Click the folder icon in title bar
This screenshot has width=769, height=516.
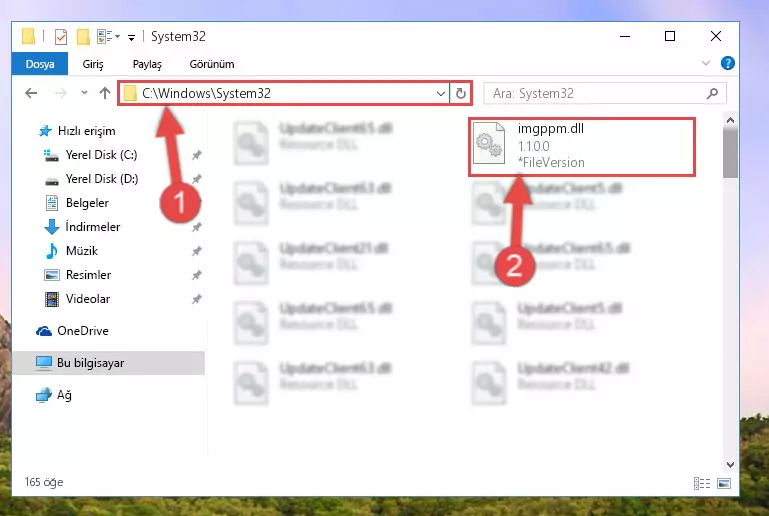(x=28, y=36)
